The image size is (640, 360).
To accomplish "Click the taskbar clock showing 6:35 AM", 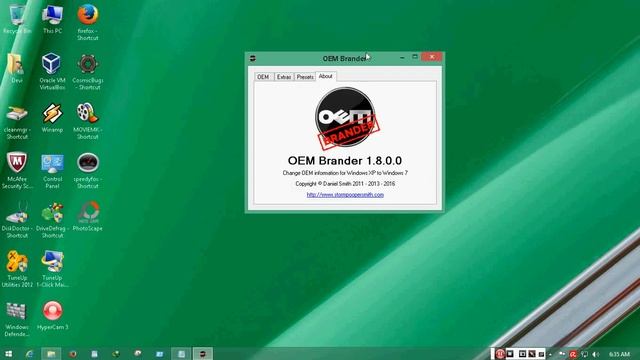I will (619, 354).
